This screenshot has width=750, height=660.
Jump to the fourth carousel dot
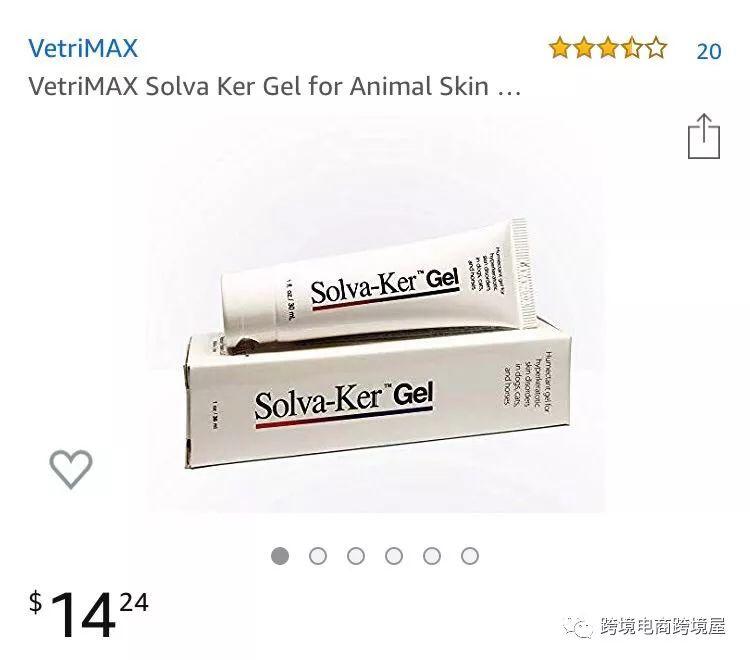pos(394,556)
